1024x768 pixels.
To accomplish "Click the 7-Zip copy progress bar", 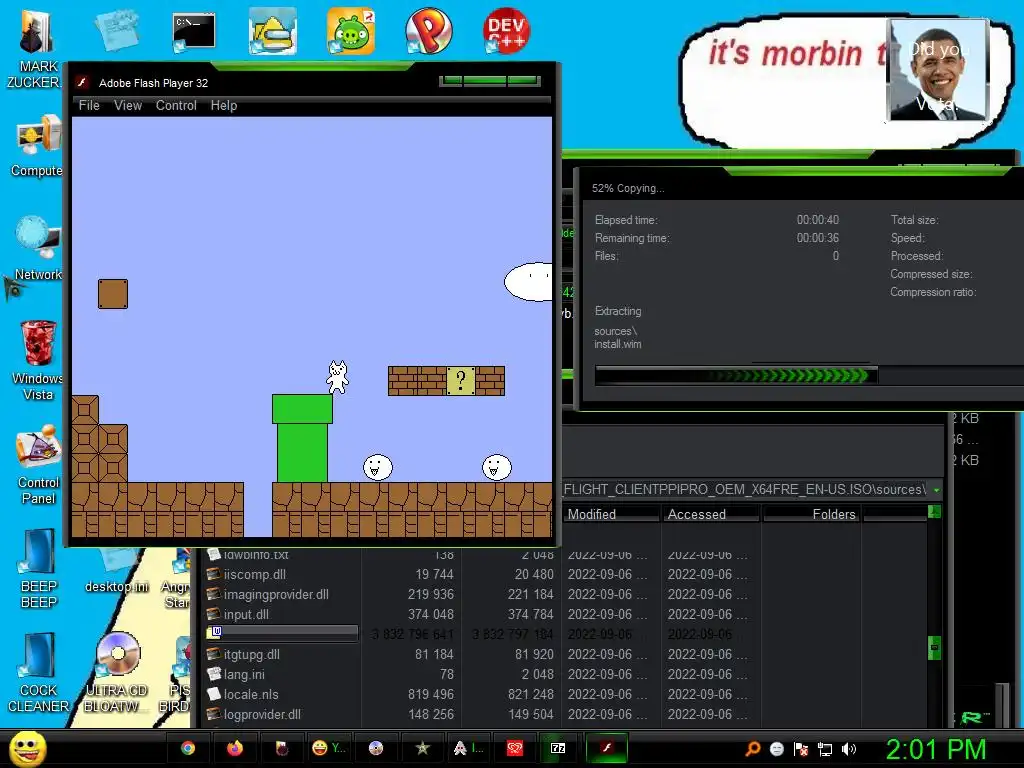I will 809,376.
